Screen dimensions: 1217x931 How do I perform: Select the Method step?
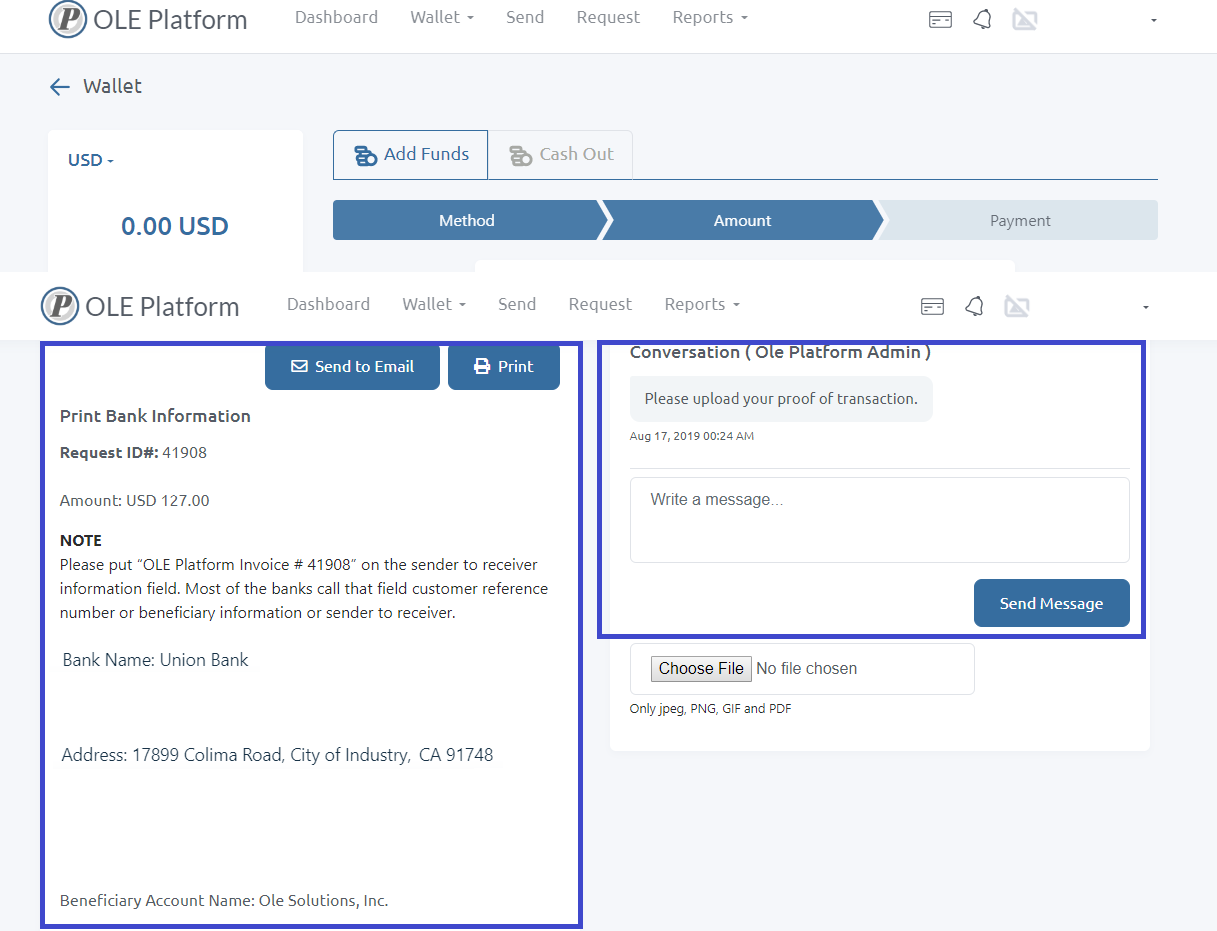click(x=467, y=220)
